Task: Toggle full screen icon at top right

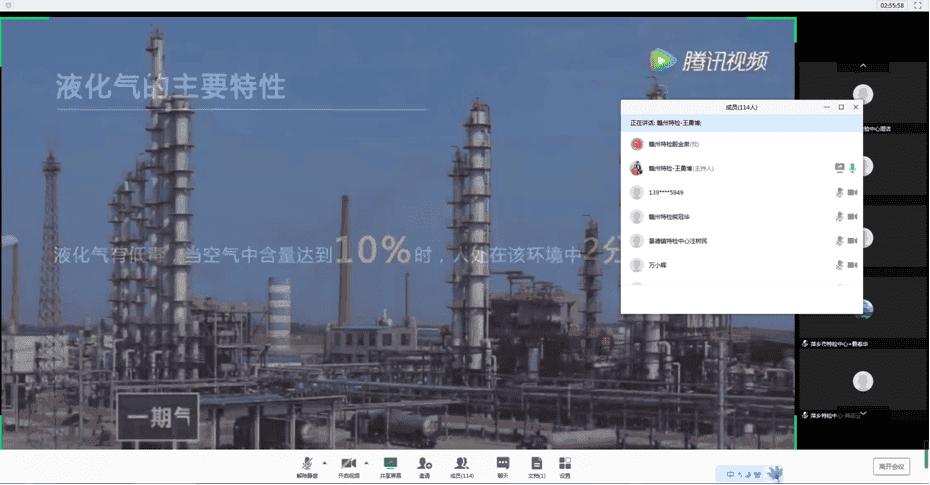Action: [x=918, y=5]
